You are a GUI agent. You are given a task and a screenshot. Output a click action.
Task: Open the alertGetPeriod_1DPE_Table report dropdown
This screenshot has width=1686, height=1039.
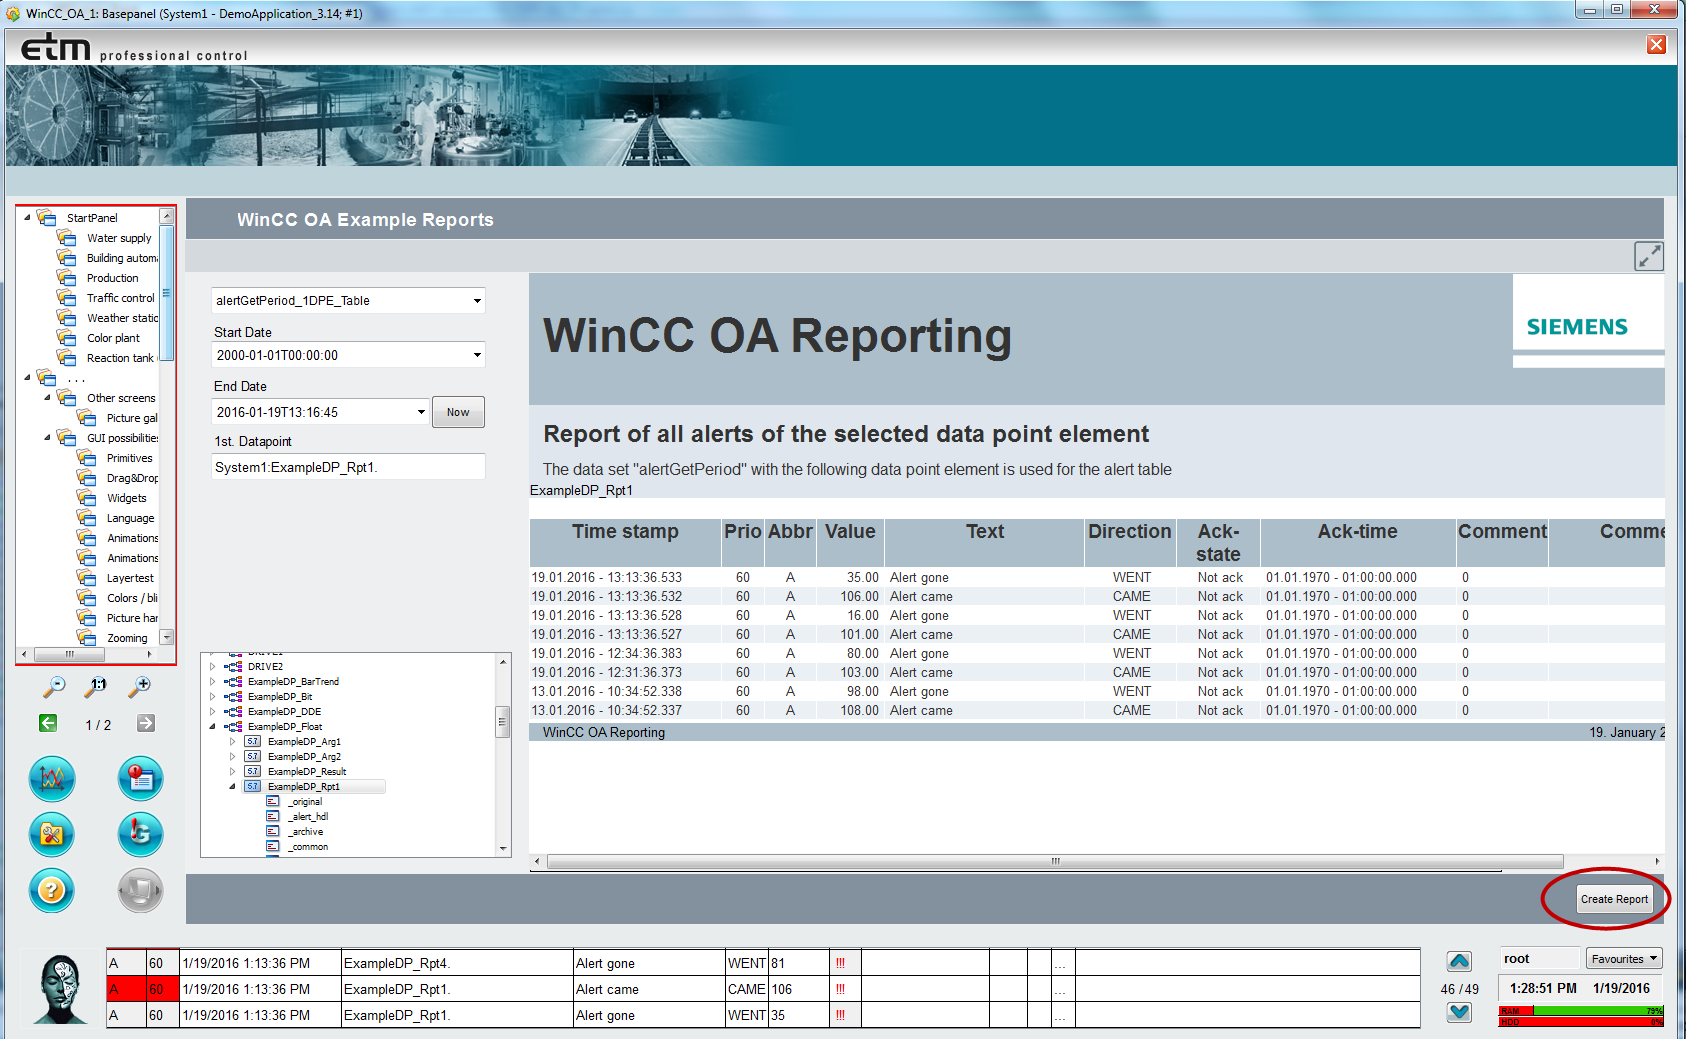pyautogui.click(x=477, y=301)
